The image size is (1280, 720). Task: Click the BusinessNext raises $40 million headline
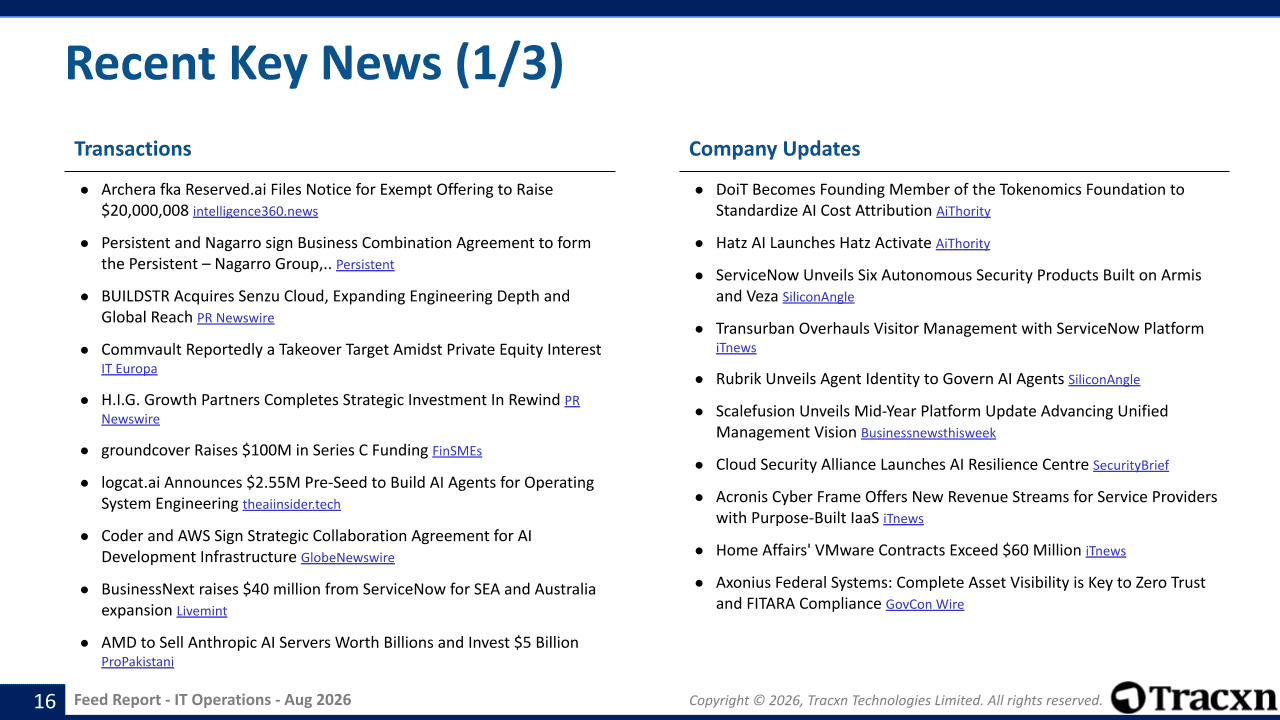(348, 599)
